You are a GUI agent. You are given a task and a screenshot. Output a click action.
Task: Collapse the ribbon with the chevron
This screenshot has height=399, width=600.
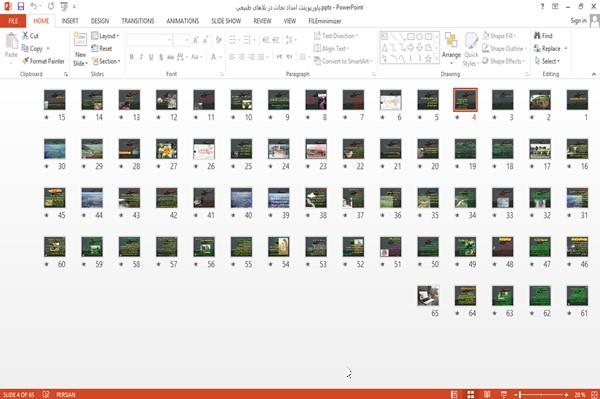(x=594, y=74)
